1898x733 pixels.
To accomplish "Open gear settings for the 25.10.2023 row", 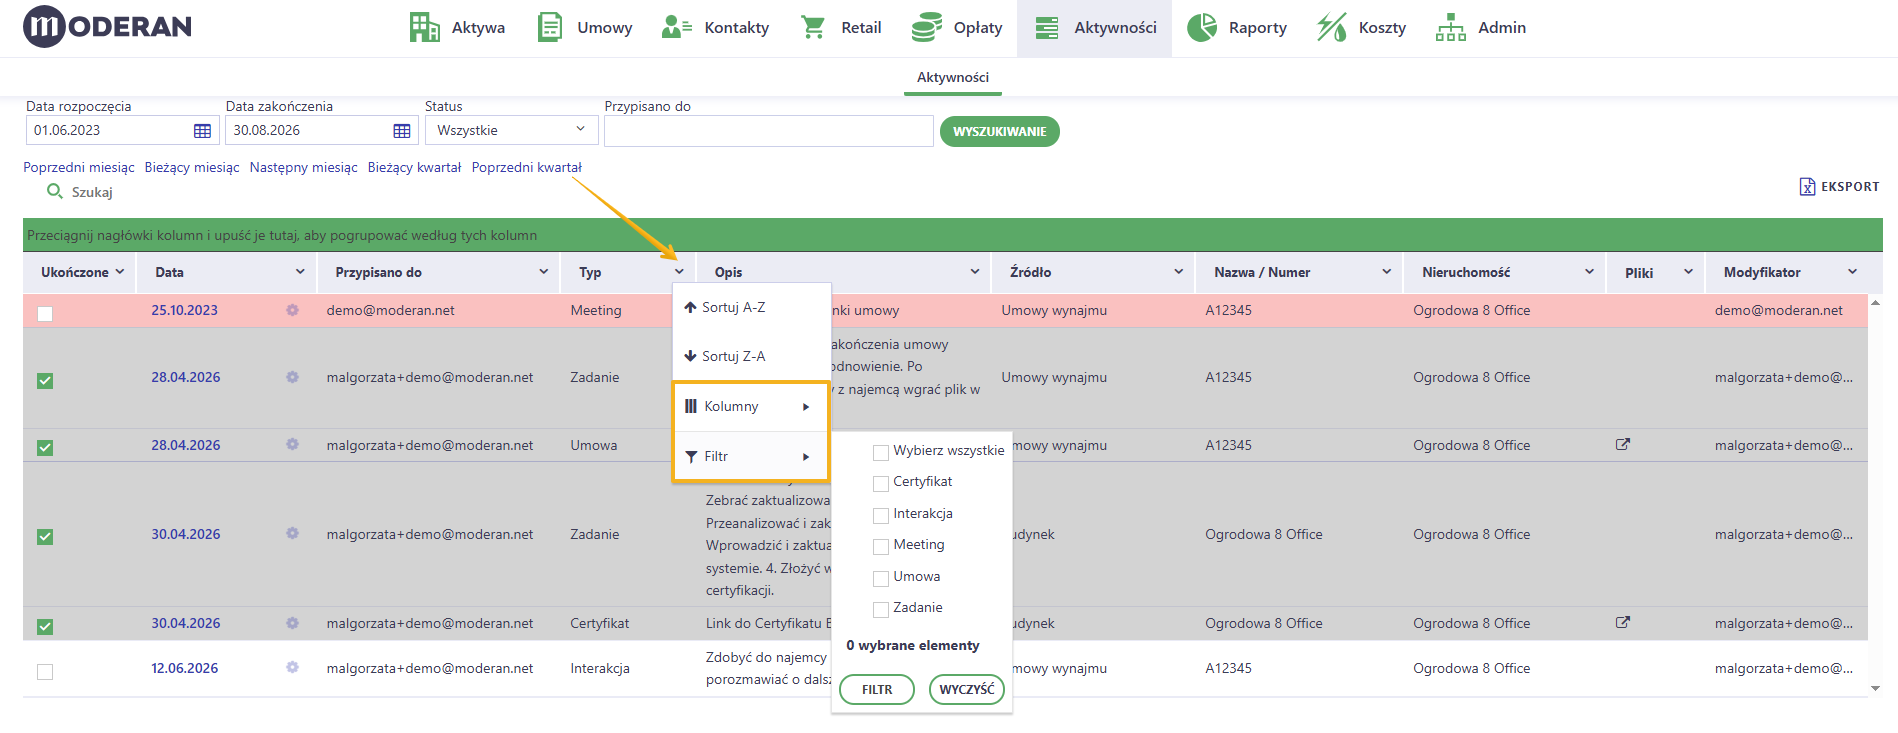I will (x=292, y=310).
